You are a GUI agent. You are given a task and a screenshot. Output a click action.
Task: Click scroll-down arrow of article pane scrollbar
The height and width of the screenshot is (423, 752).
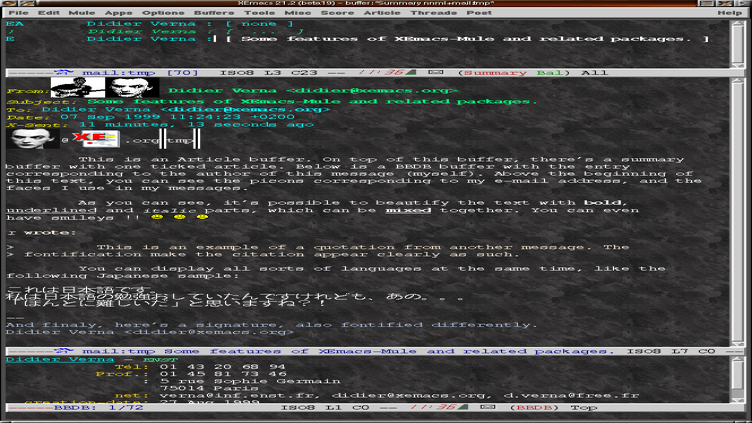(x=737, y=343)
